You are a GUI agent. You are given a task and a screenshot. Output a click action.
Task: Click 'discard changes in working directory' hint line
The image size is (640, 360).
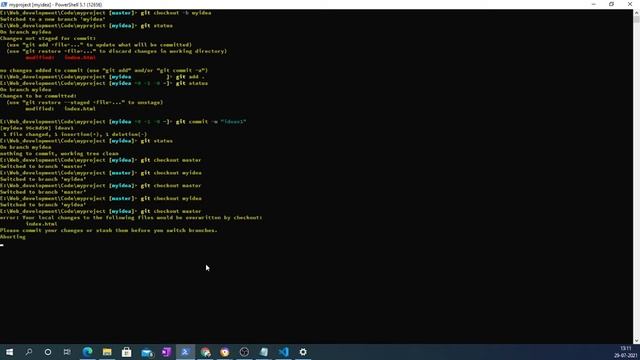tap(116, 51)
